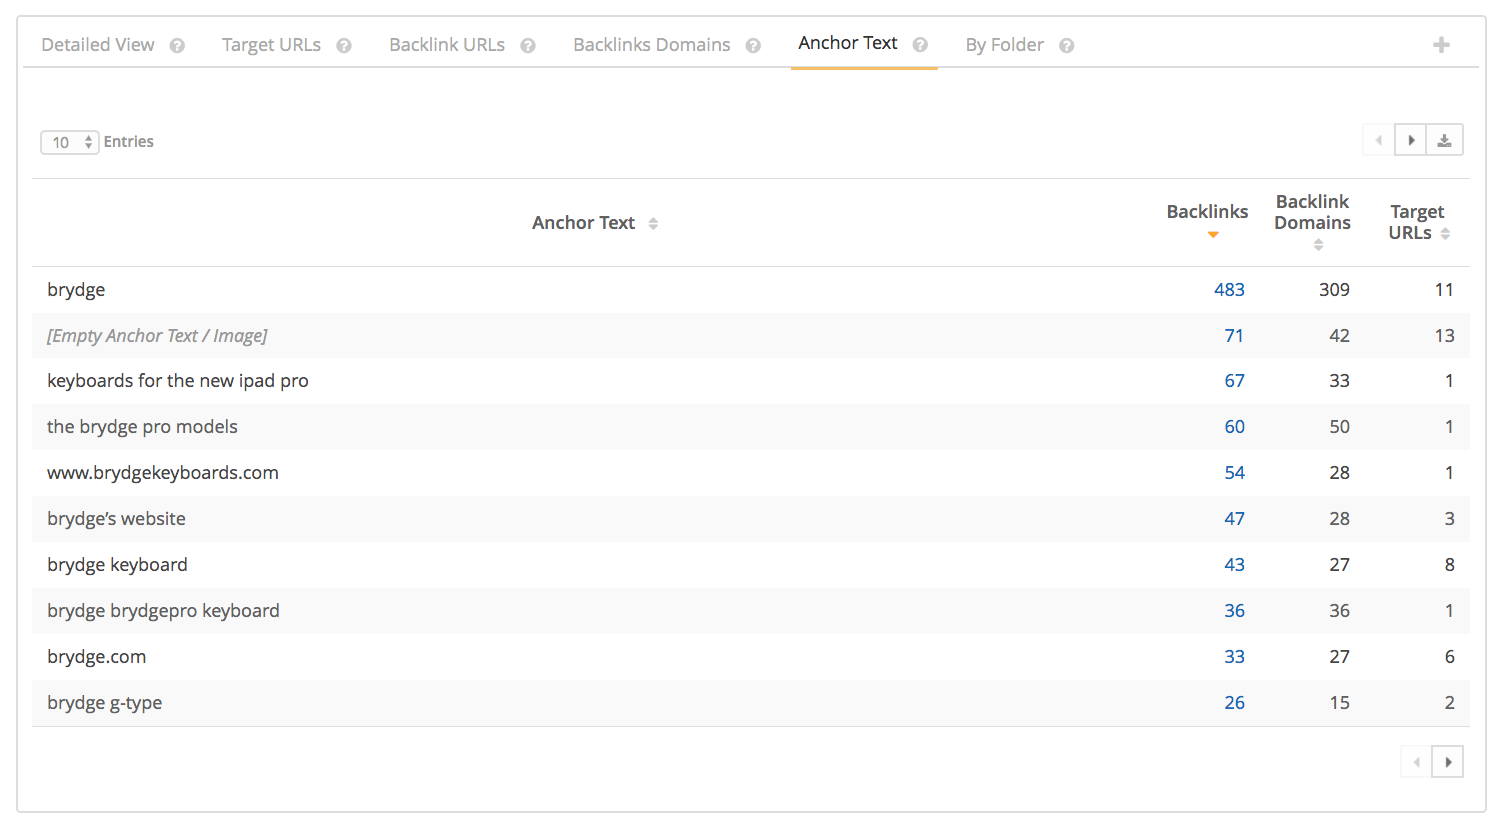The height and width of the screenshot is (824, 1502).
Task: Sort by Anchor Text column arrows
Action: pos(653,224)
